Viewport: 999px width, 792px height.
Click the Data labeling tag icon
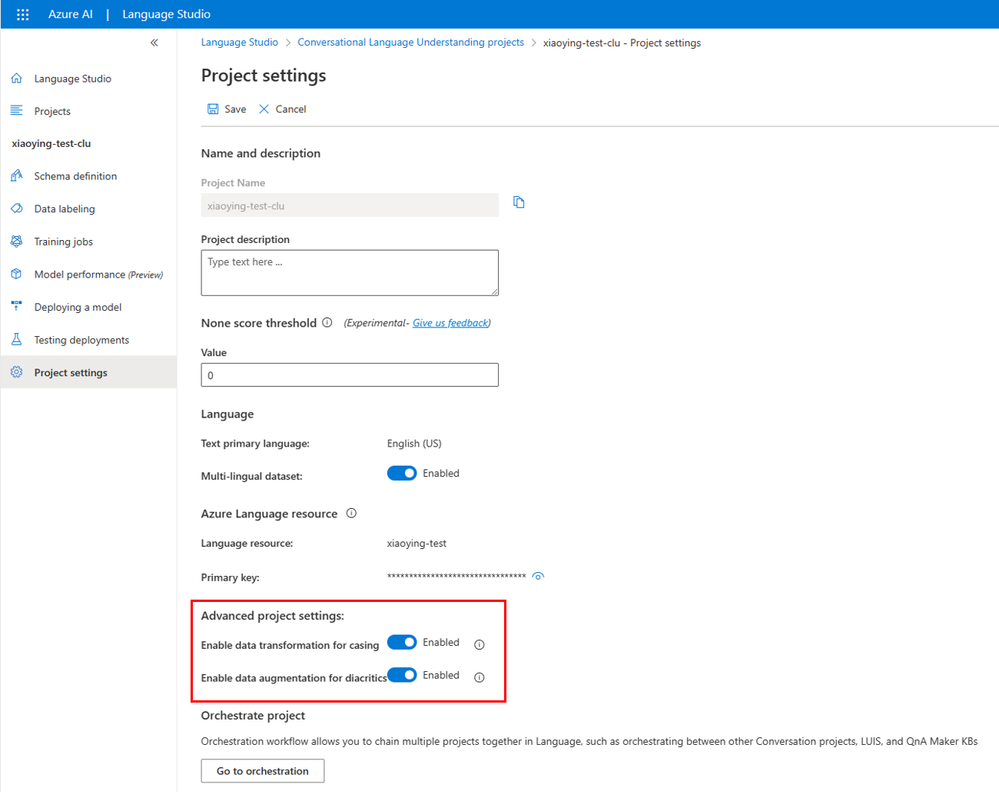coord(17,208)
